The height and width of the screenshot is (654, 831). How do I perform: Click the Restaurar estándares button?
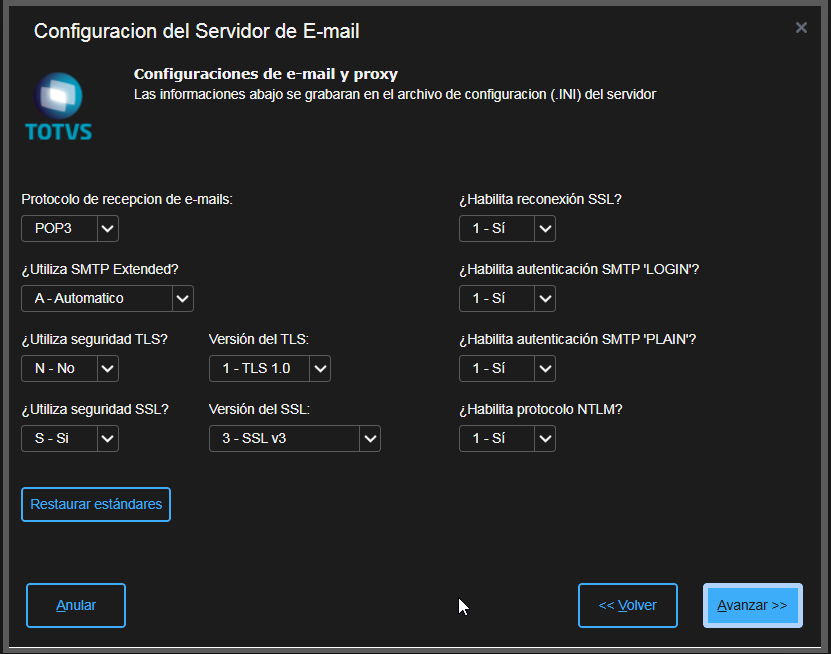point(96,505)
